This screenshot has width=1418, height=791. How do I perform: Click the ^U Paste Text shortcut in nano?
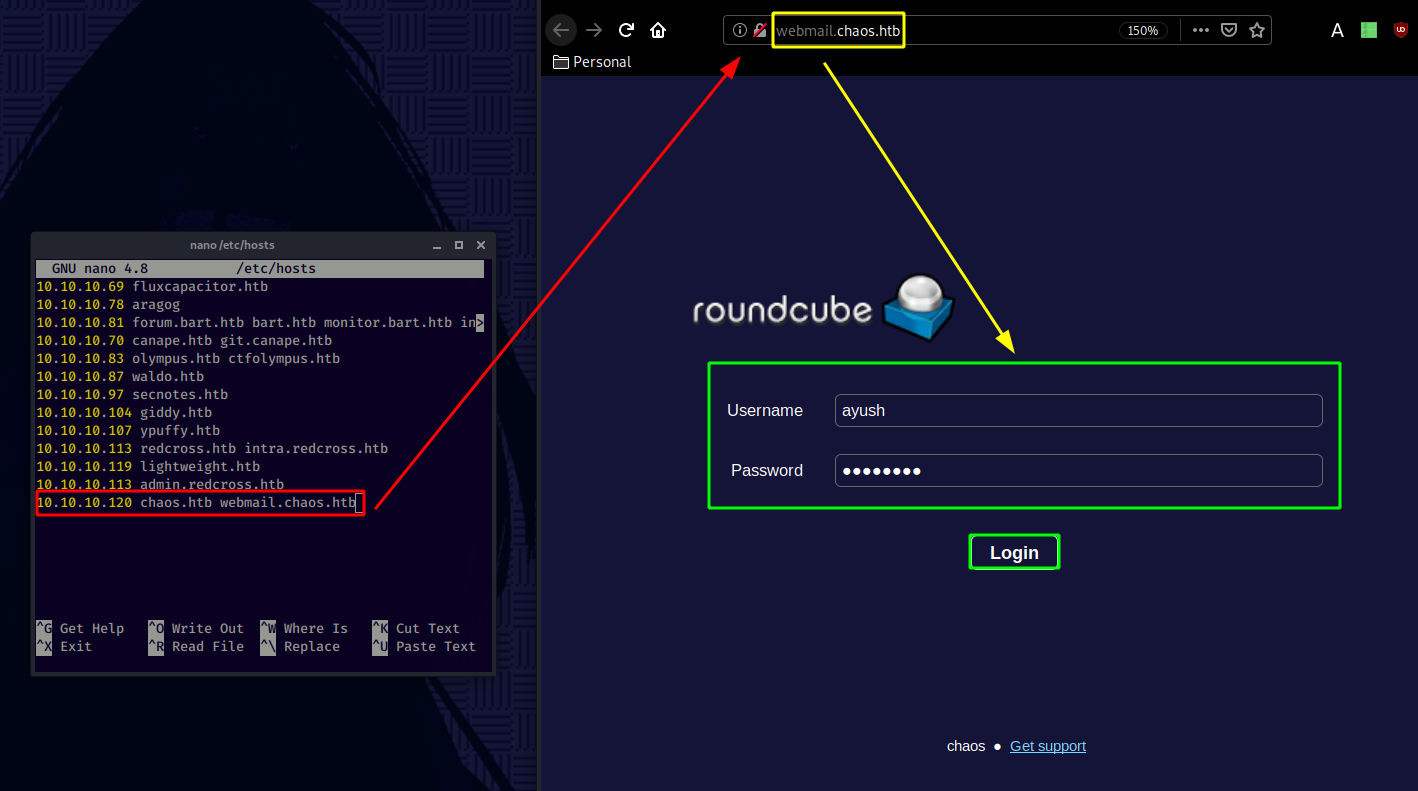[x=424, y=647]
